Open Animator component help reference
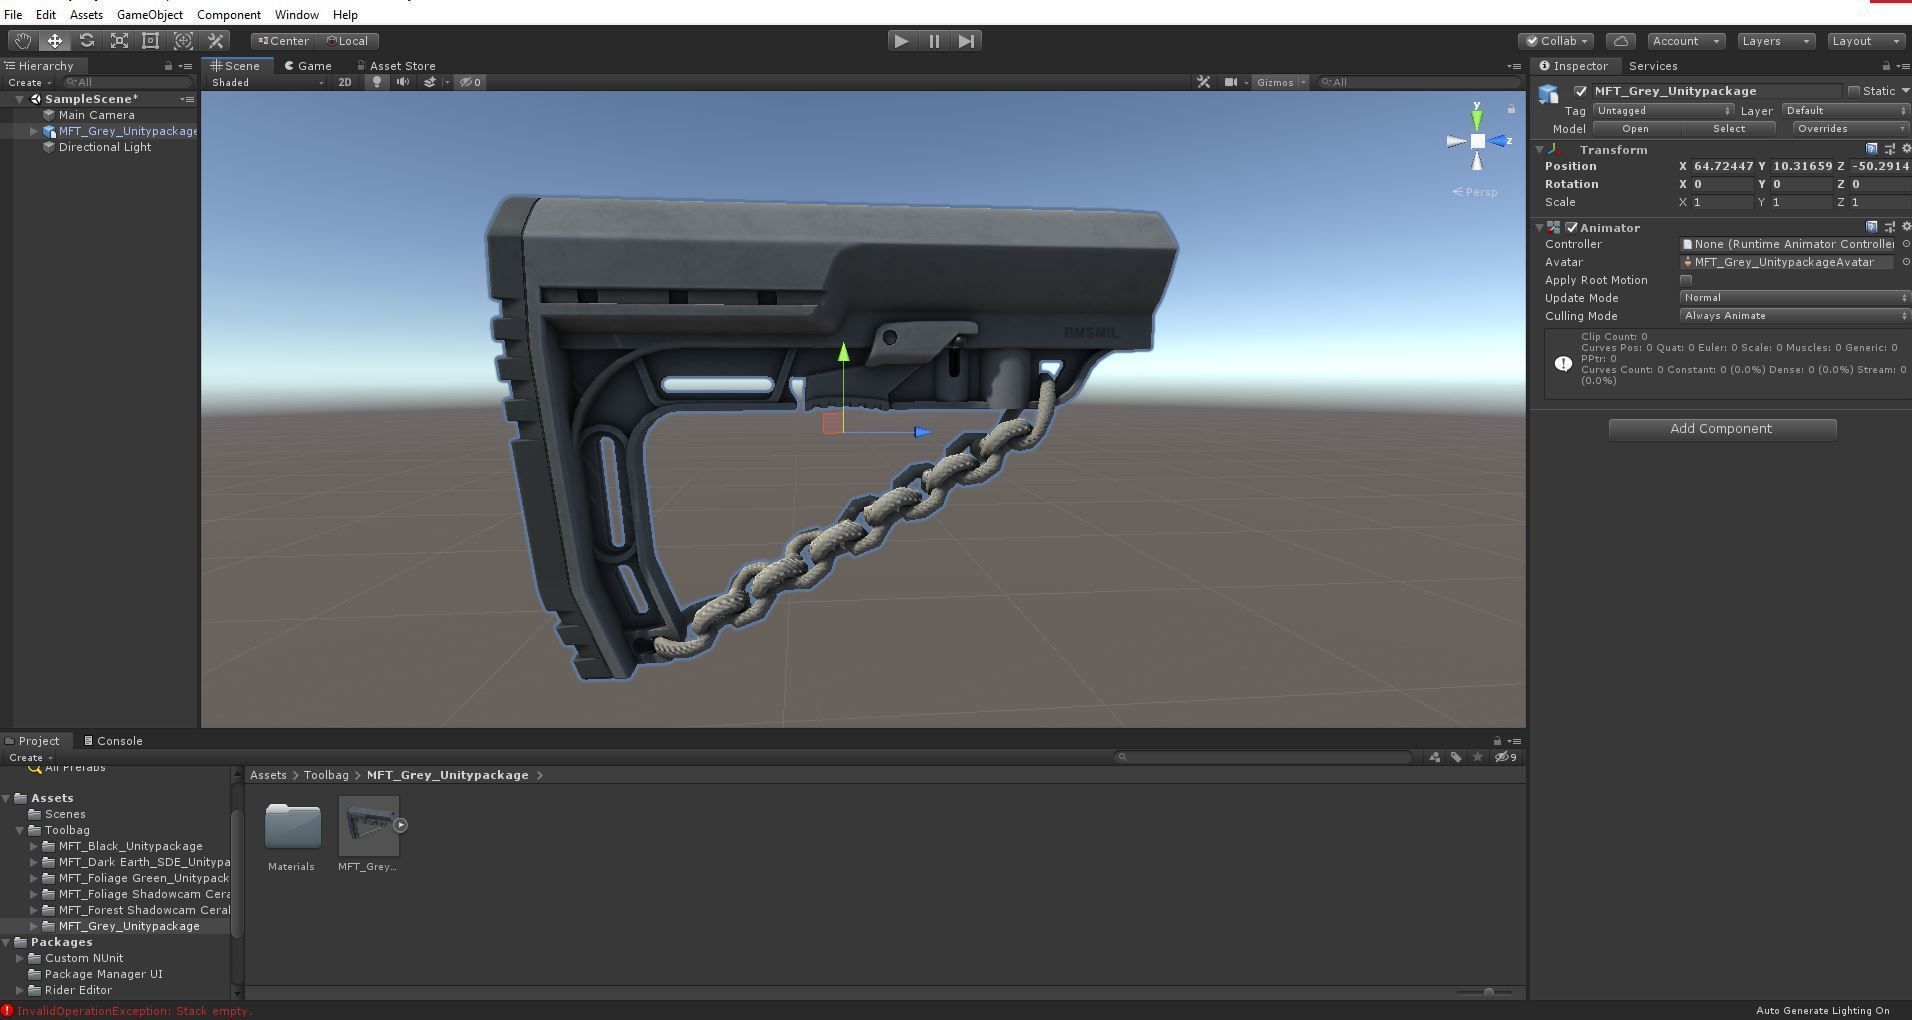Viewport: 1912px width, 1020px height. (x=1872, y=227)
